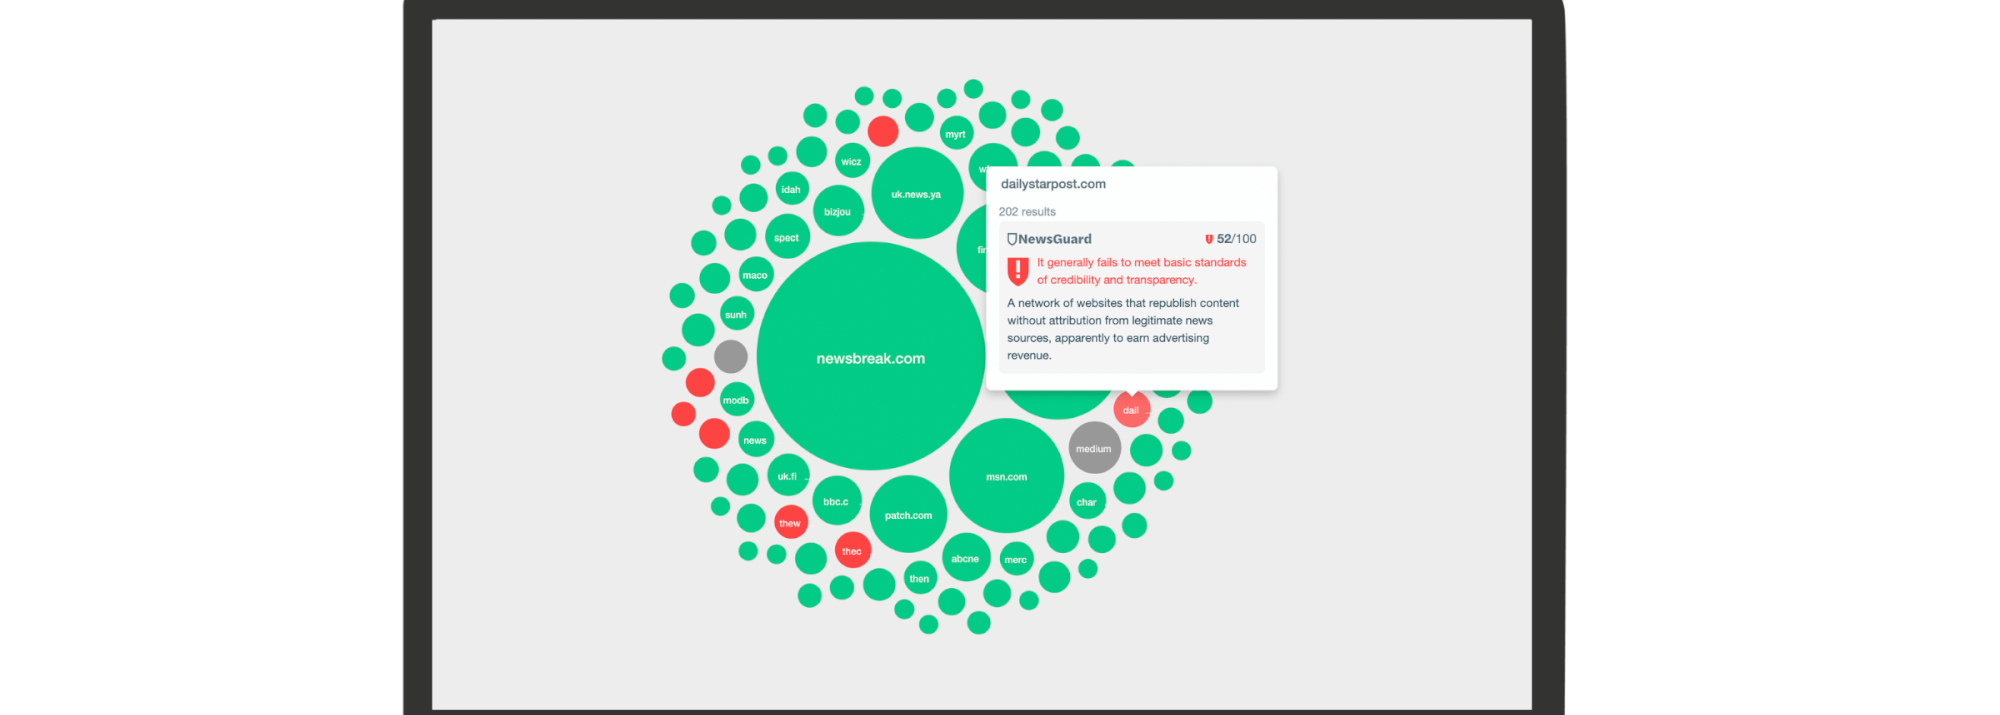This screenshot has width=2000, height=715.
Task: Select the msn.com bubble
Action: pyautogui.click(x=1006, y=476)
